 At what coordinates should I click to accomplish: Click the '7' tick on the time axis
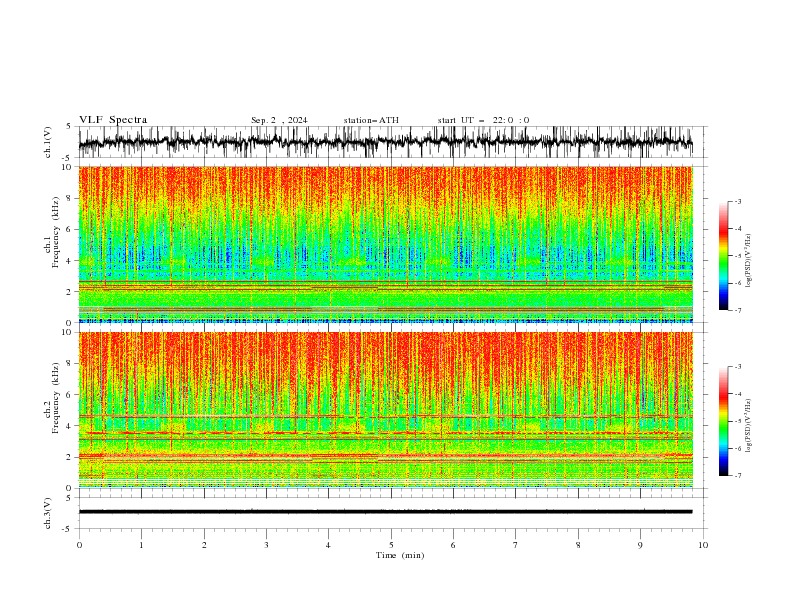point(516,545)
